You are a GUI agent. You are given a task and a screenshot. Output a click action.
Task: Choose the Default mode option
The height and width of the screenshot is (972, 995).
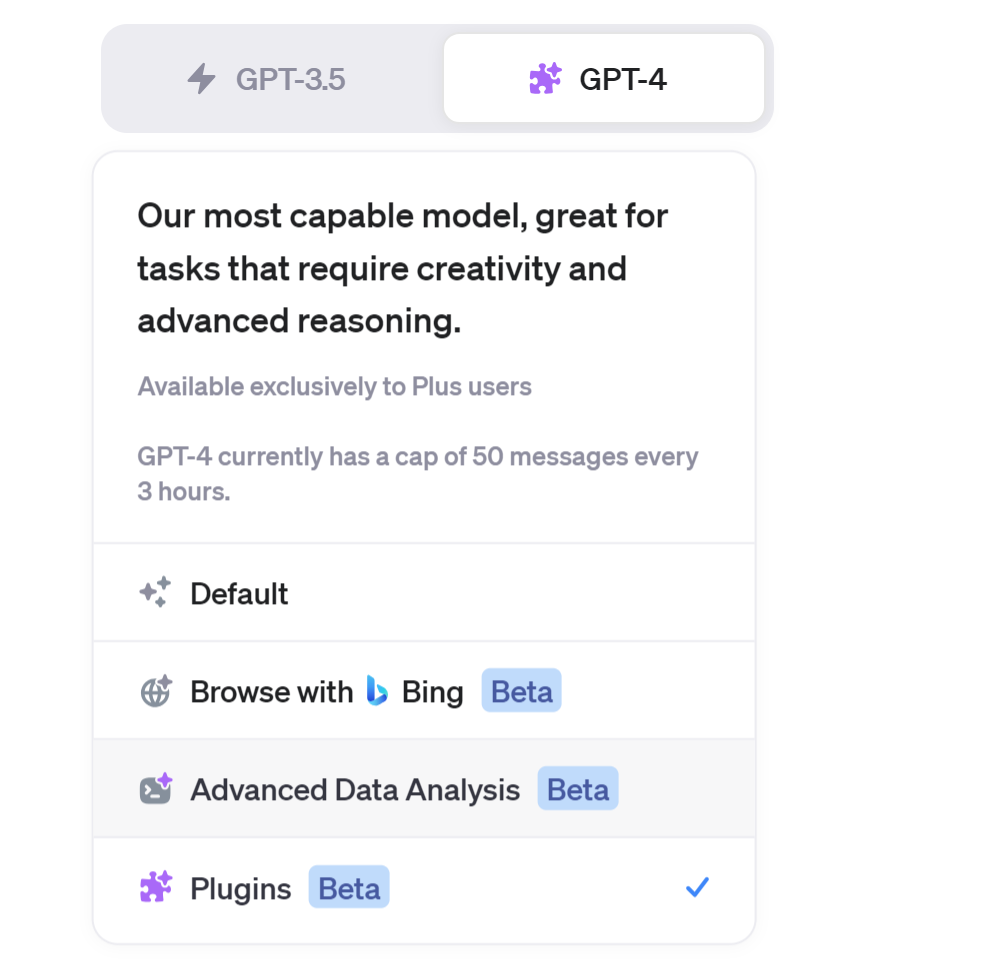coord(240,594)
